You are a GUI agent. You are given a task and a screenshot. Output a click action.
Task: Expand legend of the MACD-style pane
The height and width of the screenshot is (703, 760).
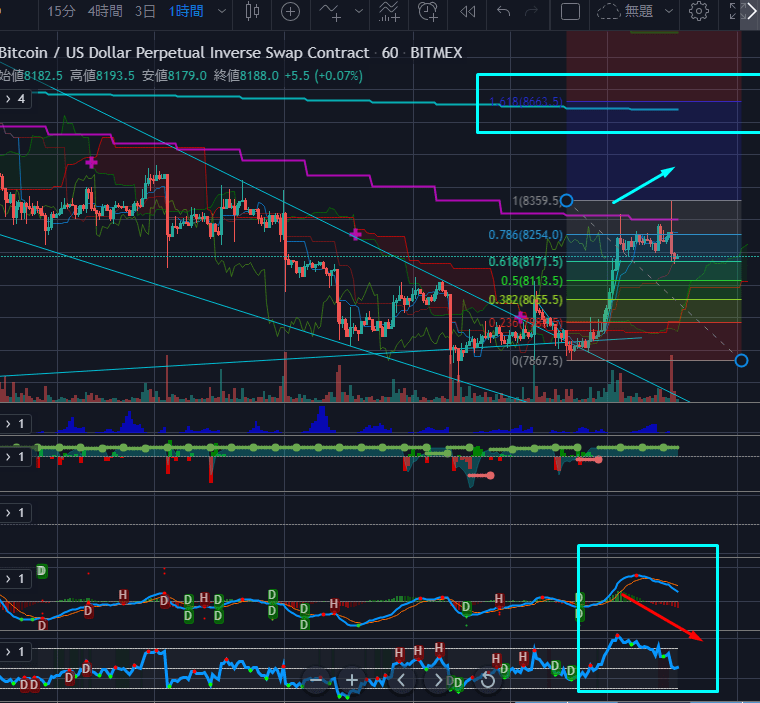tap(15, 579)
